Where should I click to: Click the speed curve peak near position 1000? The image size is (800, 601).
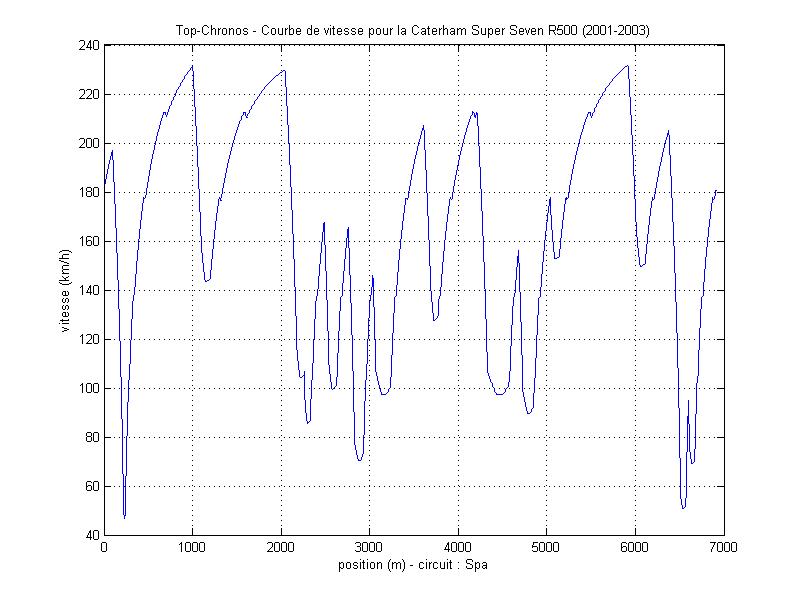pos(192,66)
